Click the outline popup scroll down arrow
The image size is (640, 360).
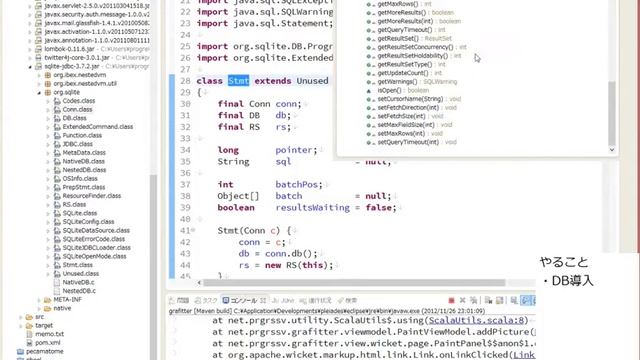point(612,150)
